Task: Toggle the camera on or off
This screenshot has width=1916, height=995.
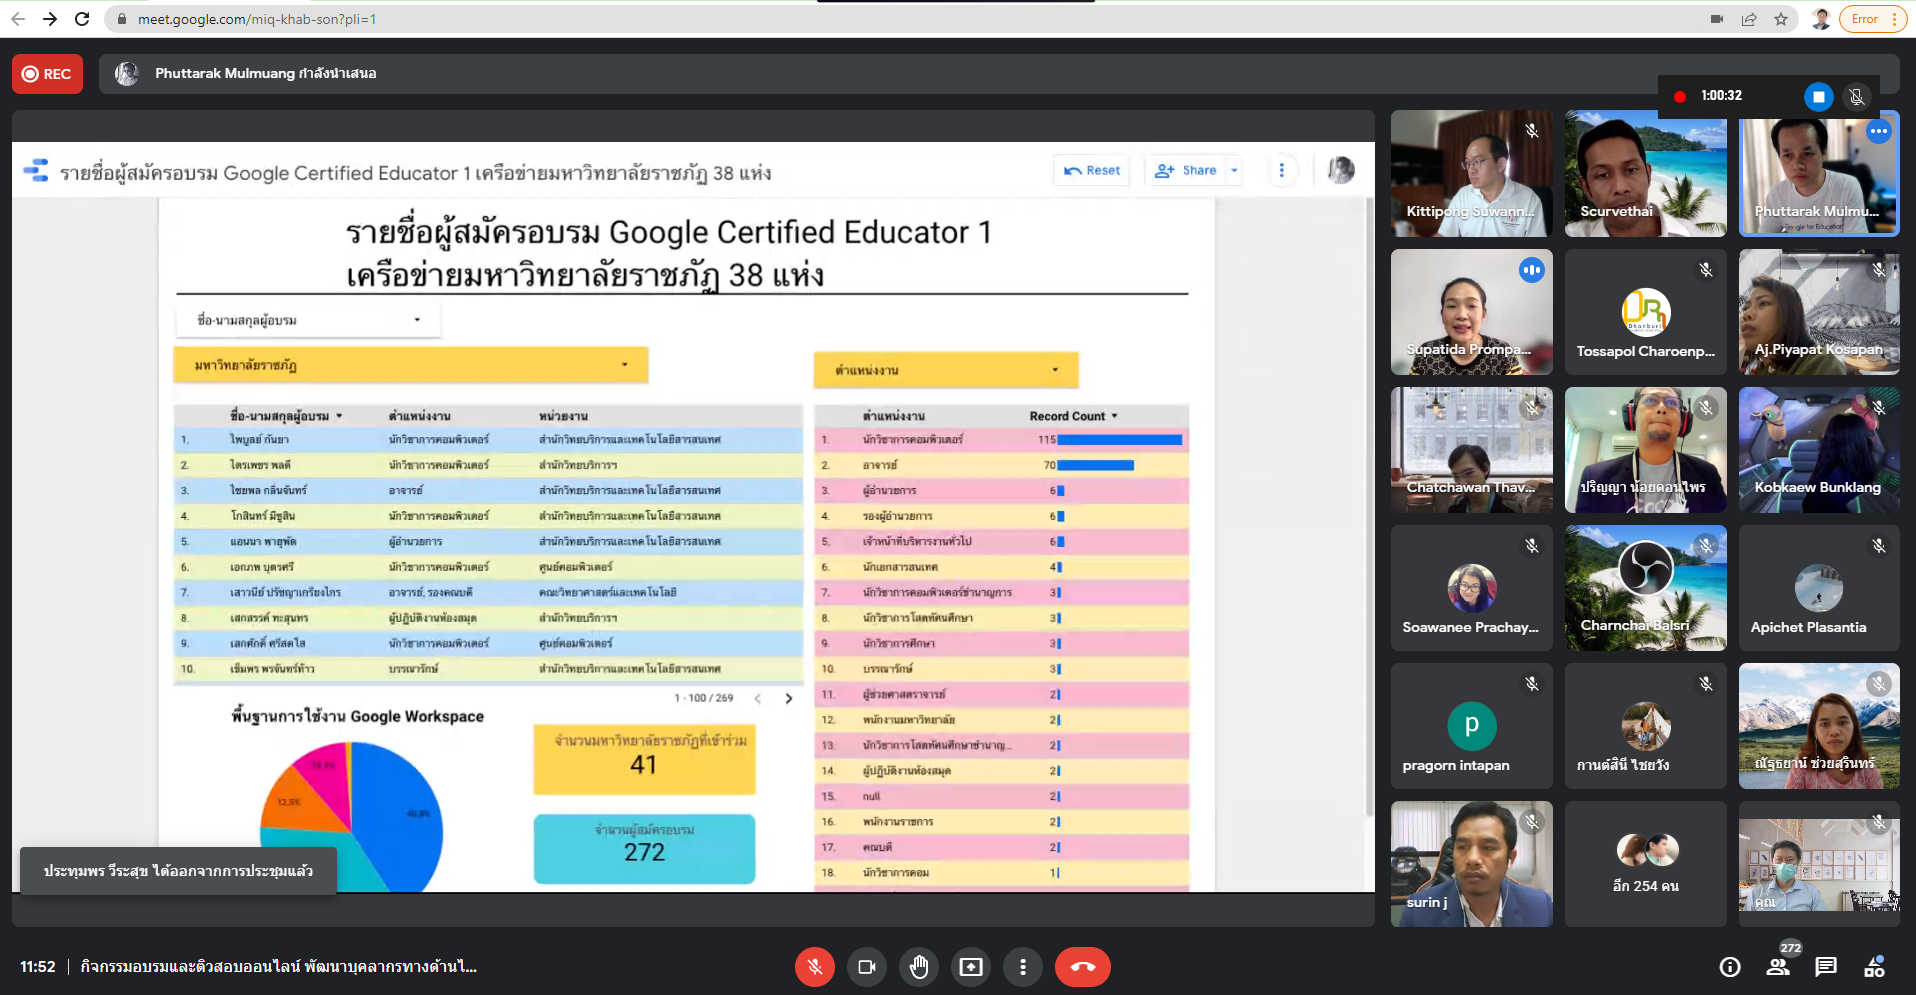Action: click(867, 967)
